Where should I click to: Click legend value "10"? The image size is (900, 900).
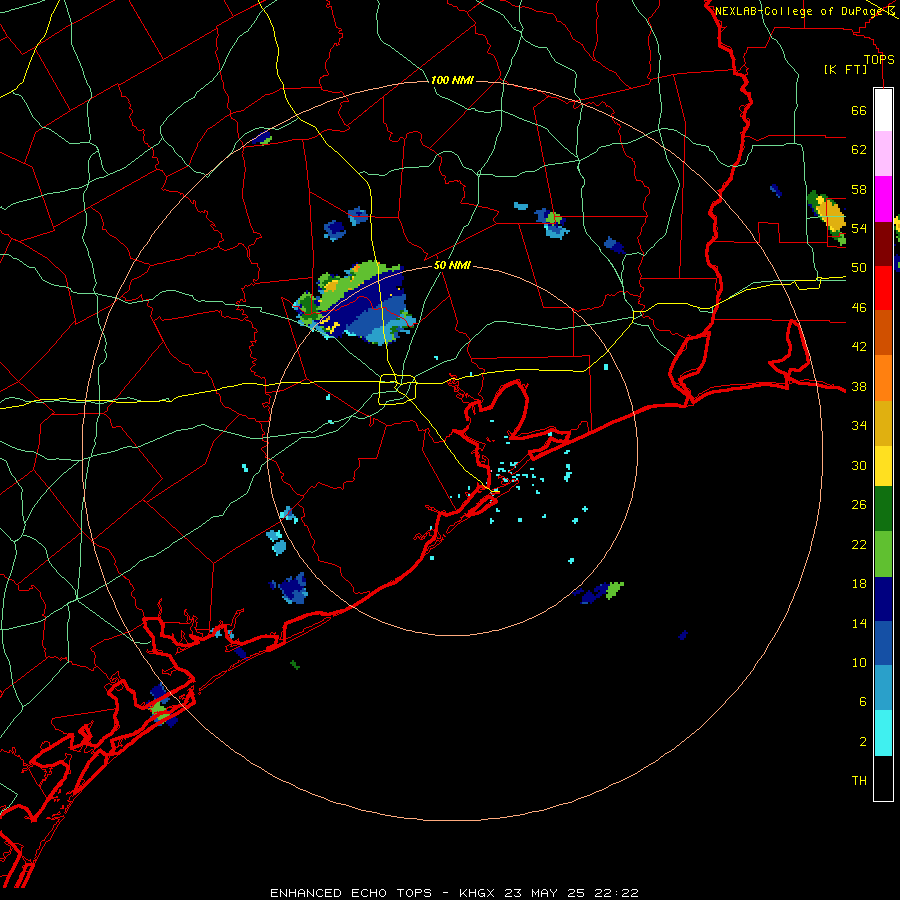tap(859, 663)
